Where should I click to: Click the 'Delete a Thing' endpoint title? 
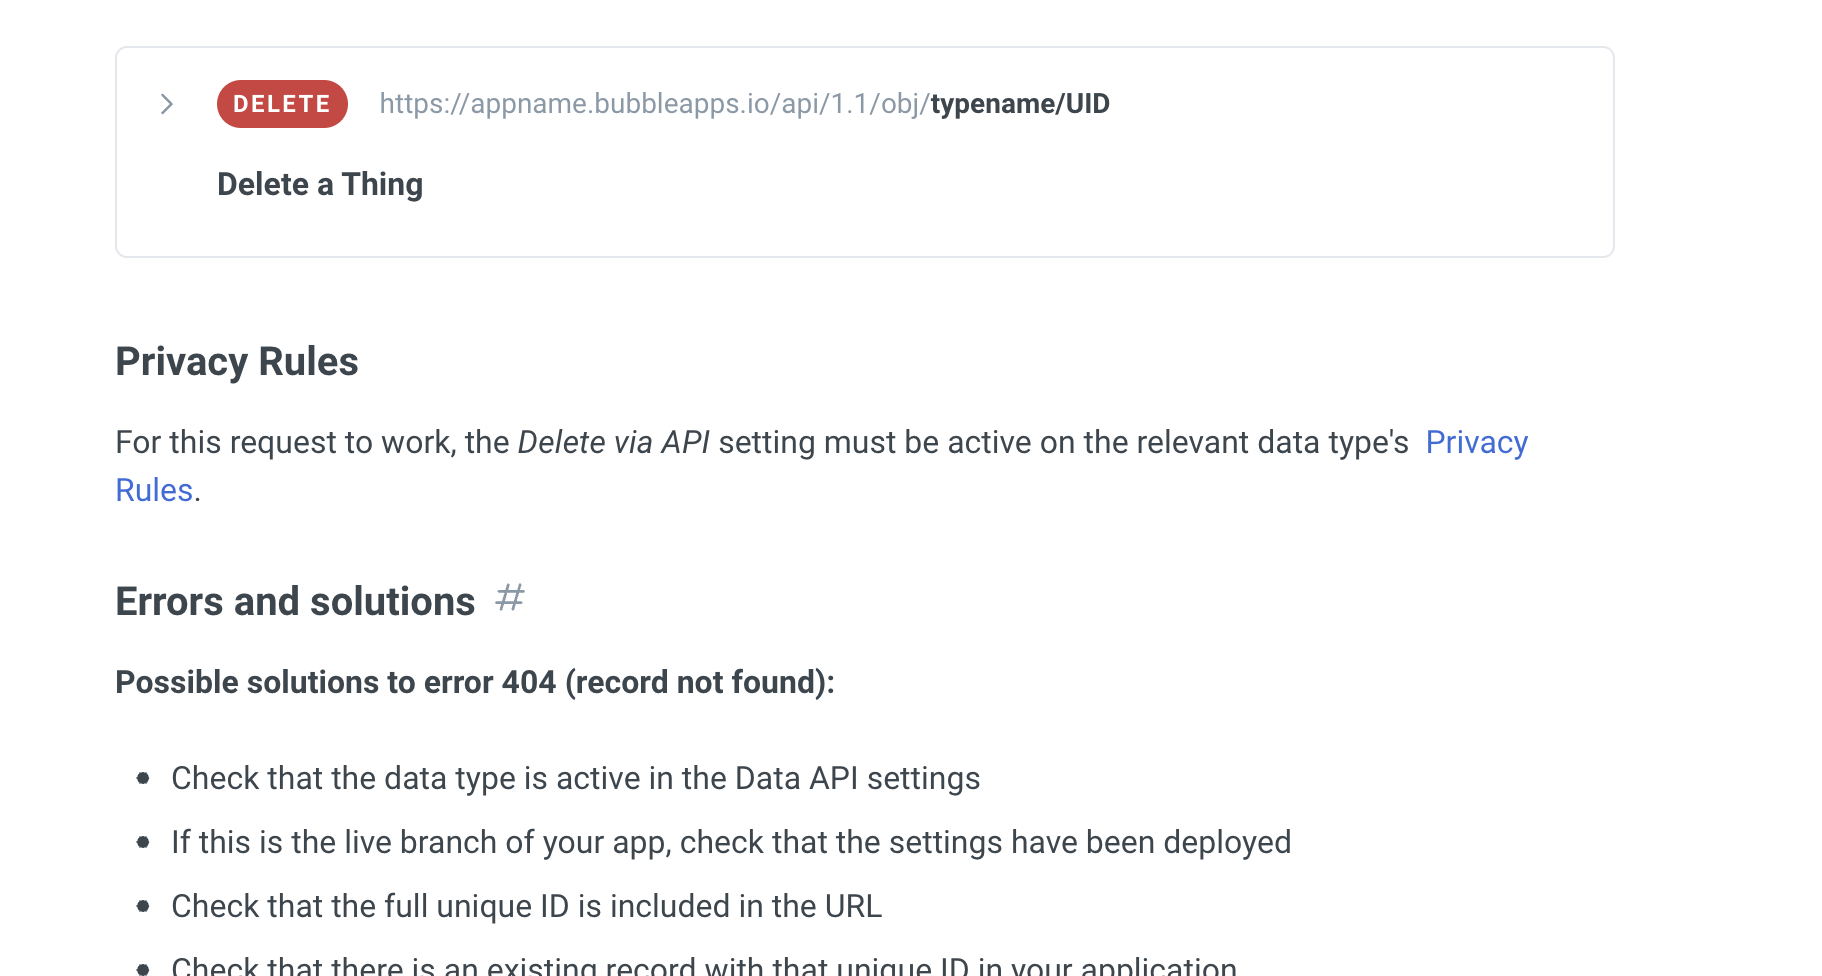pyautogui.click(x=320, y=184)
